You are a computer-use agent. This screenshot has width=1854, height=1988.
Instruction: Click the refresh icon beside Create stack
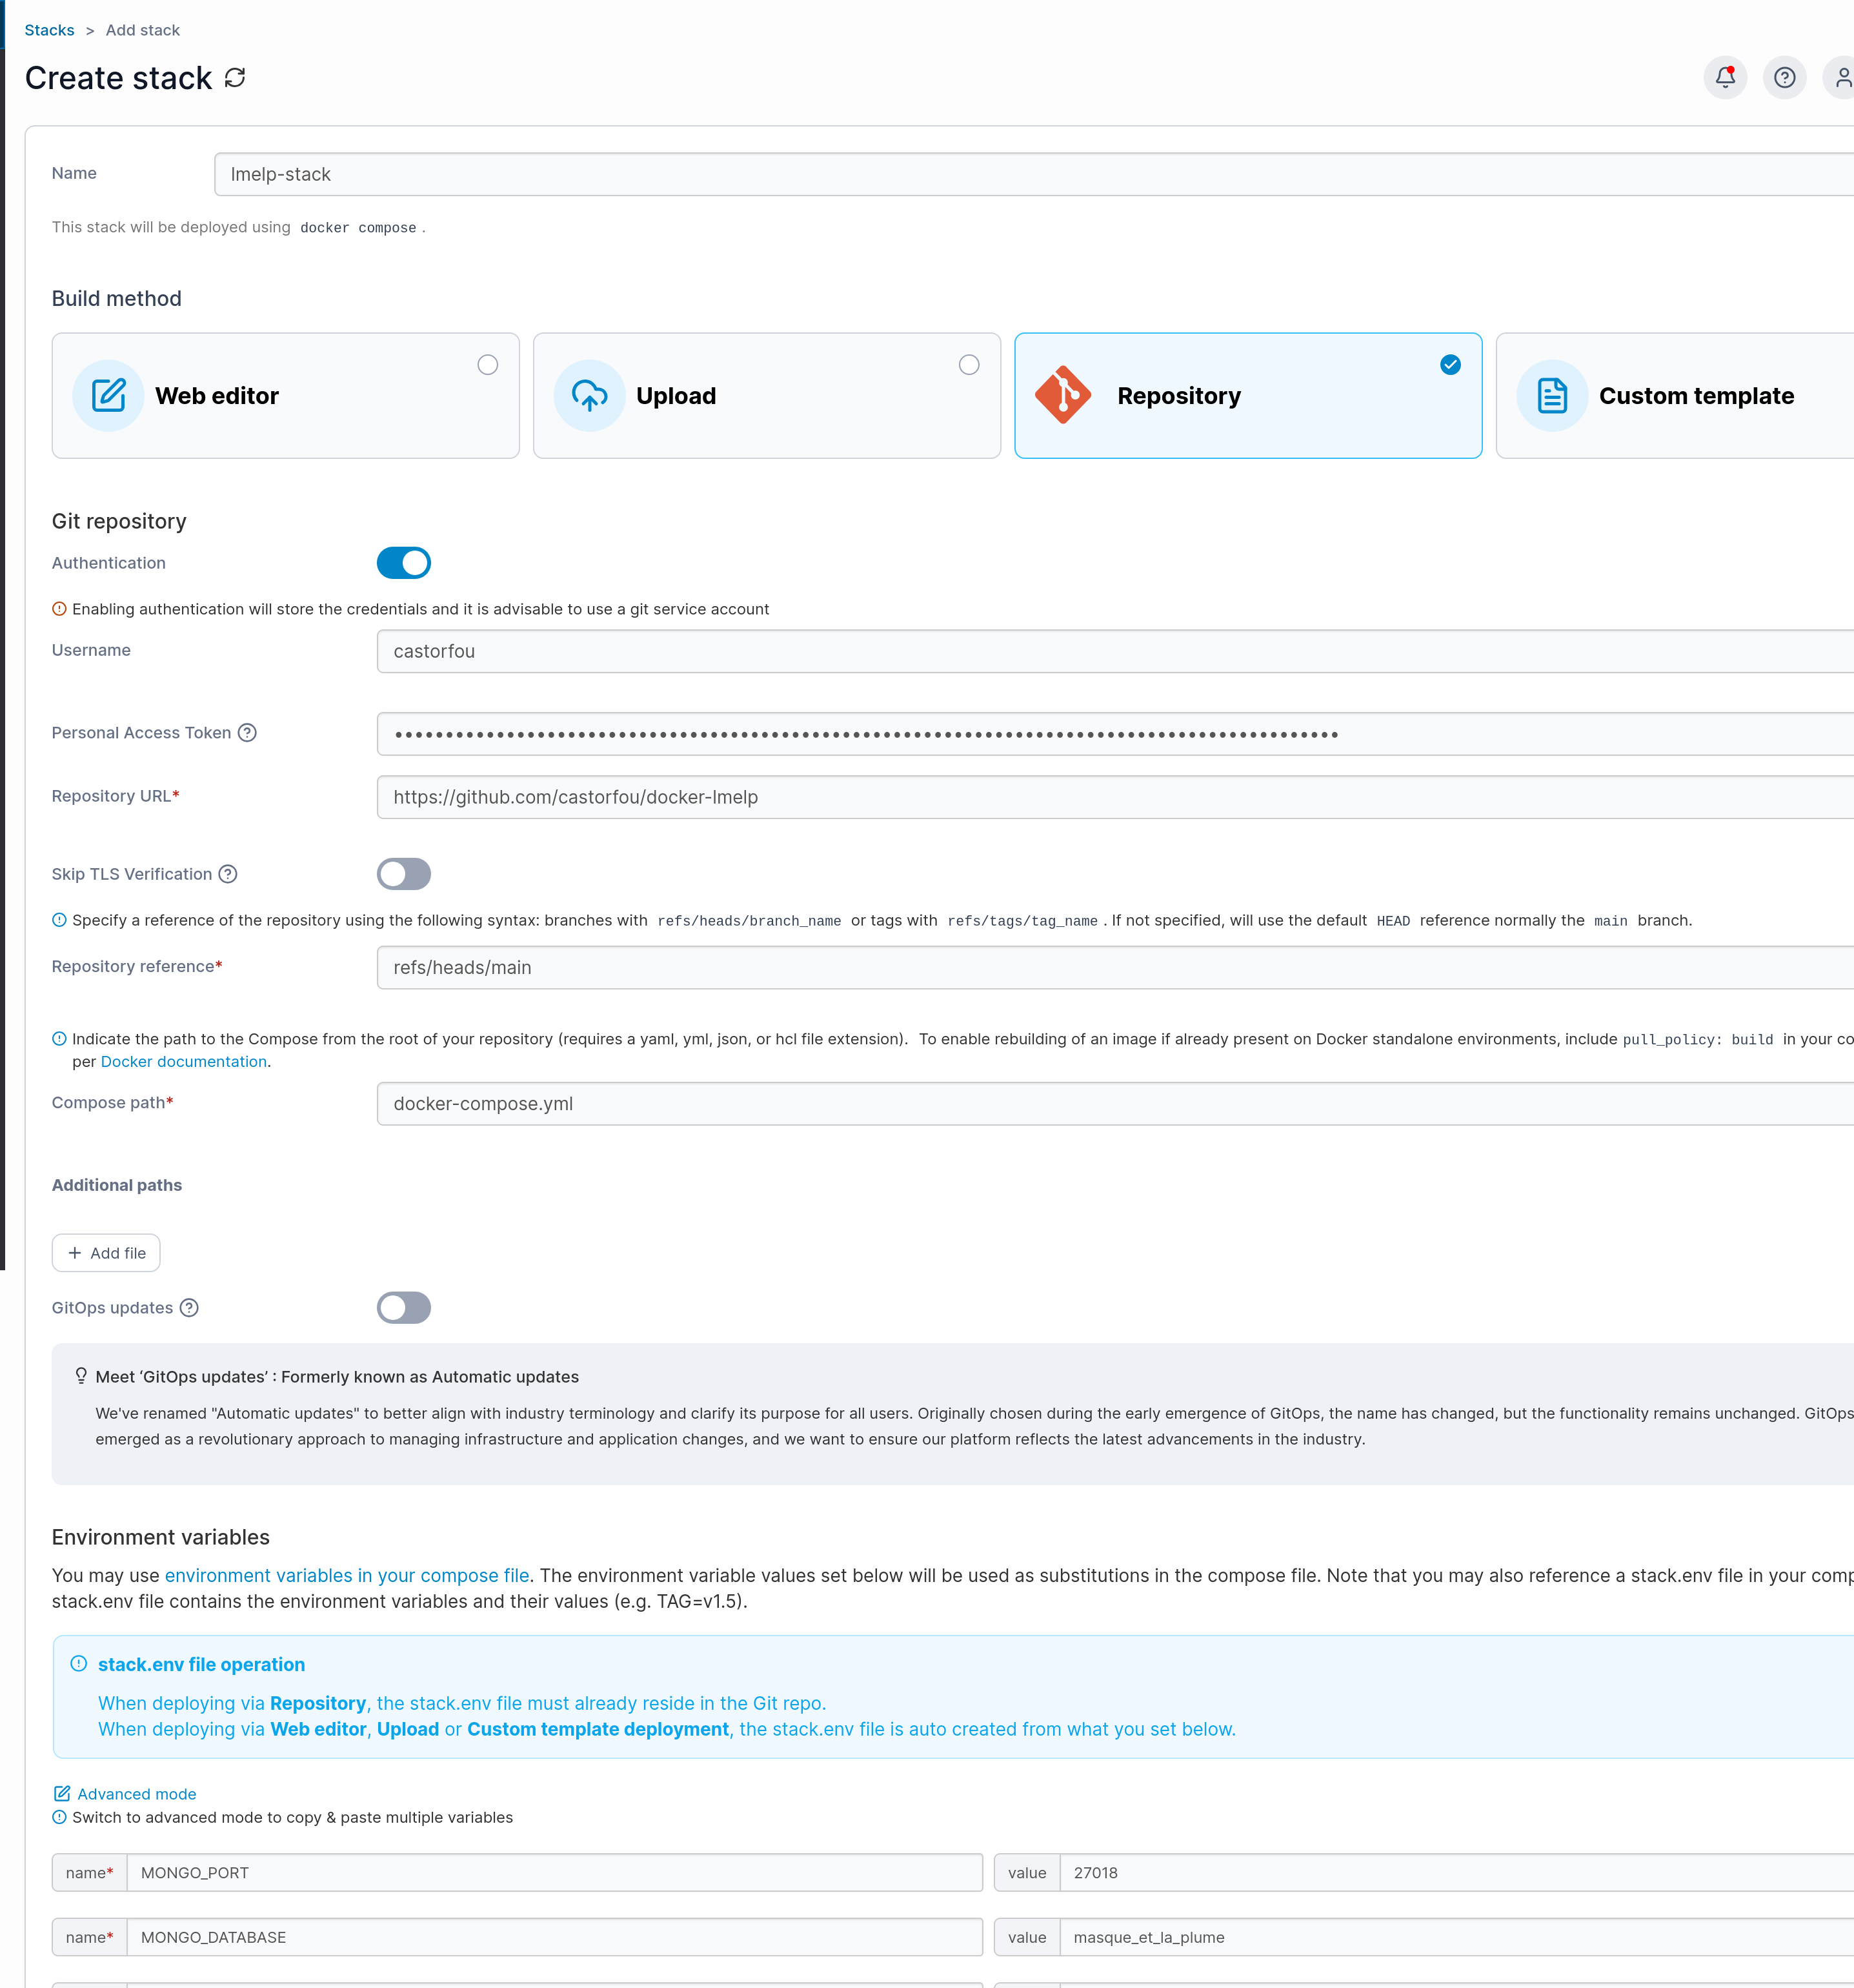(235, 78)
